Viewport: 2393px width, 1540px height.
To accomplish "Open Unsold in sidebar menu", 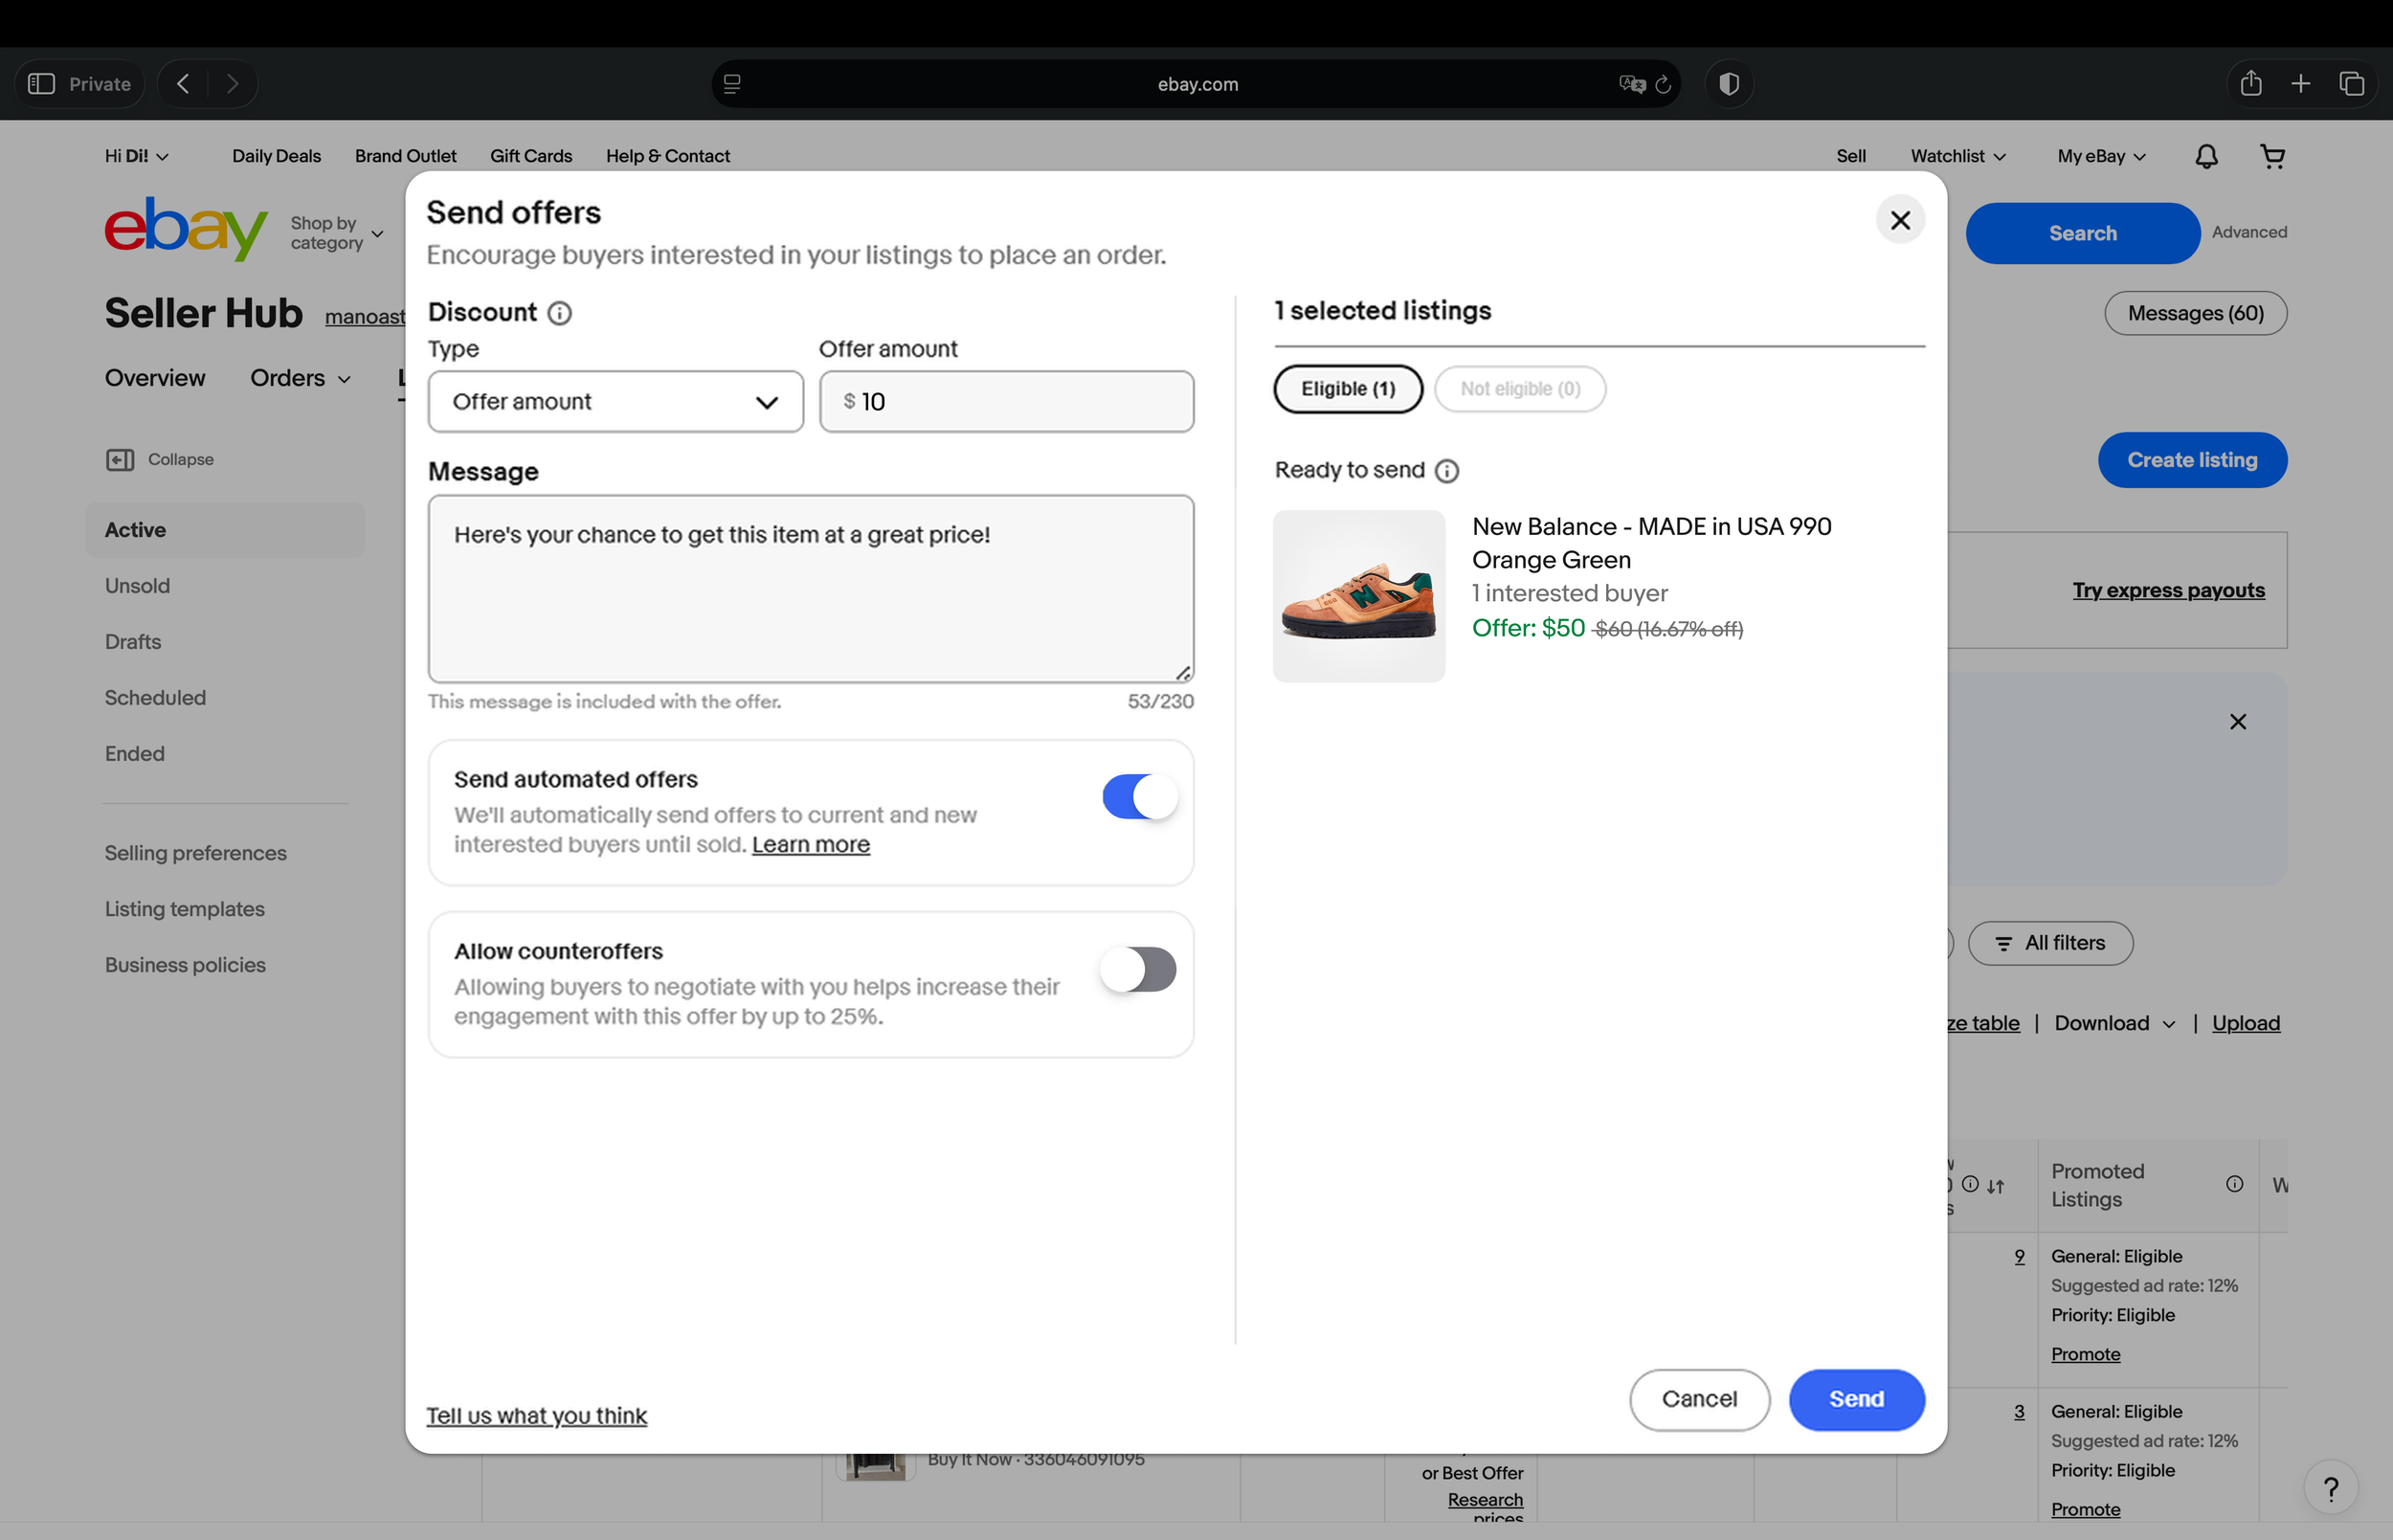I will [137, 586].
